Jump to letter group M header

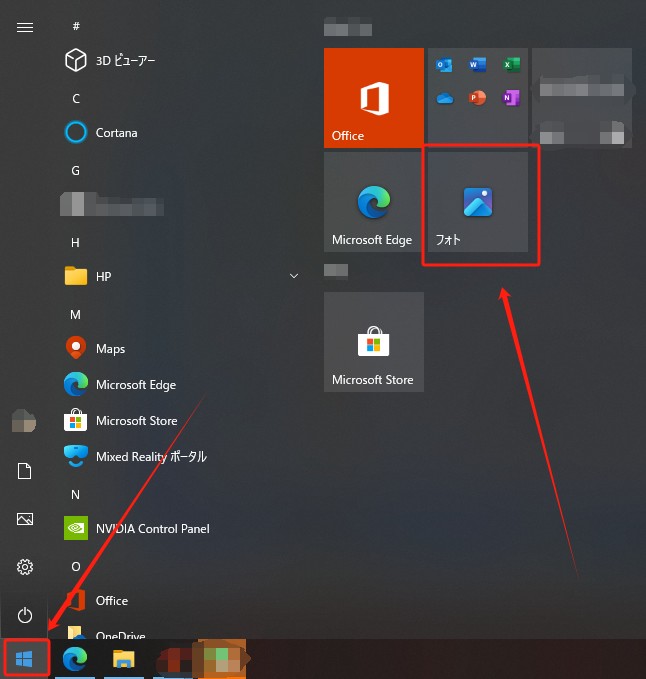[75, 314]
